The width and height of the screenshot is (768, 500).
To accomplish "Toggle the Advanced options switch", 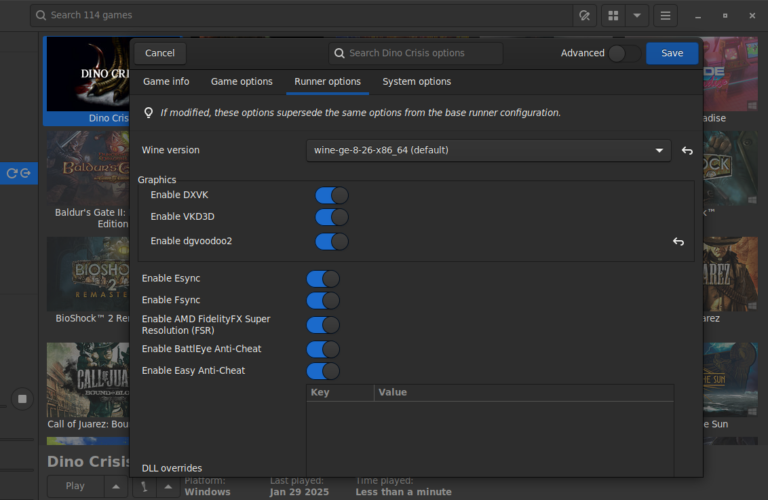I will (623, 53).
